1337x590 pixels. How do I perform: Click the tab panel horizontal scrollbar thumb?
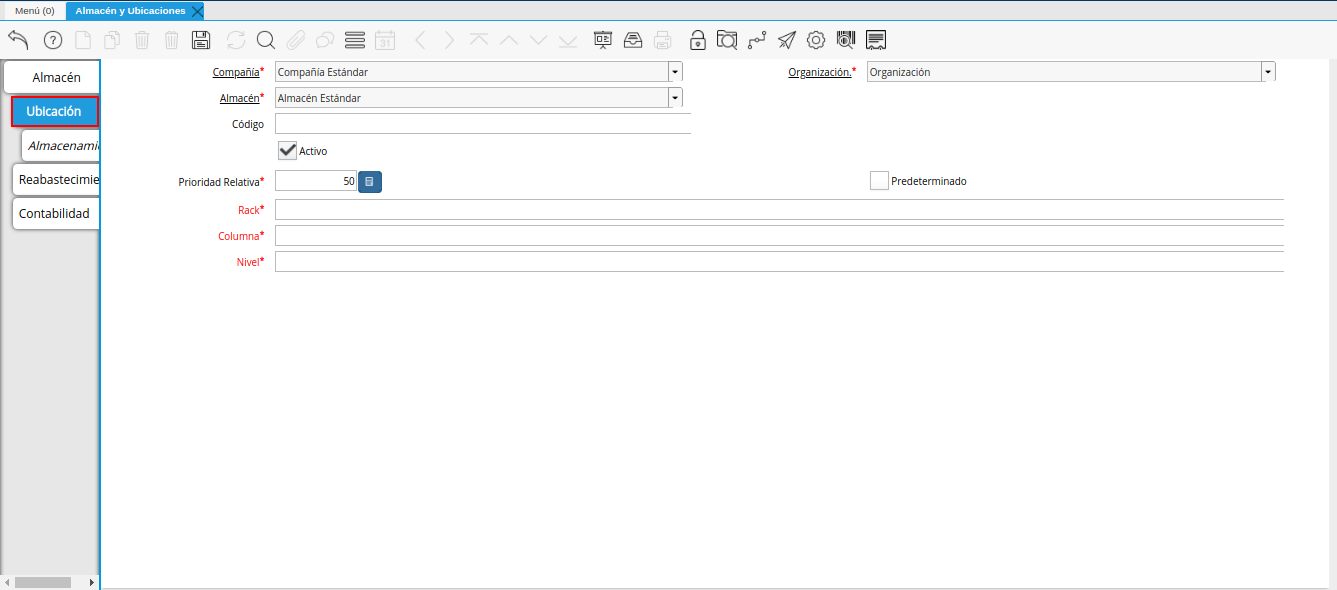point(43,582)
